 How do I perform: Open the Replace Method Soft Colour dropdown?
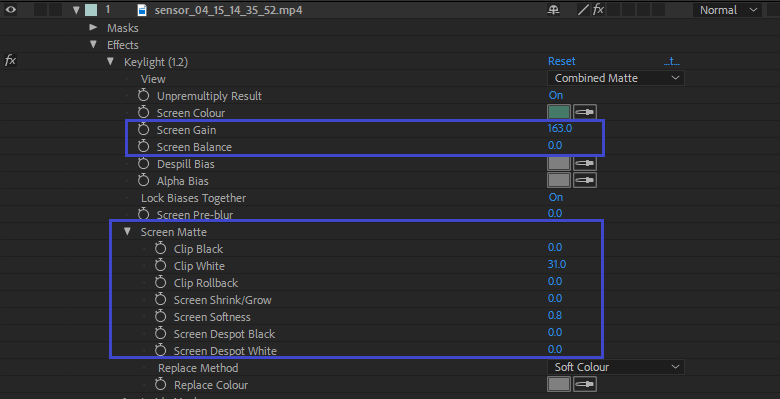pos(616,367)
